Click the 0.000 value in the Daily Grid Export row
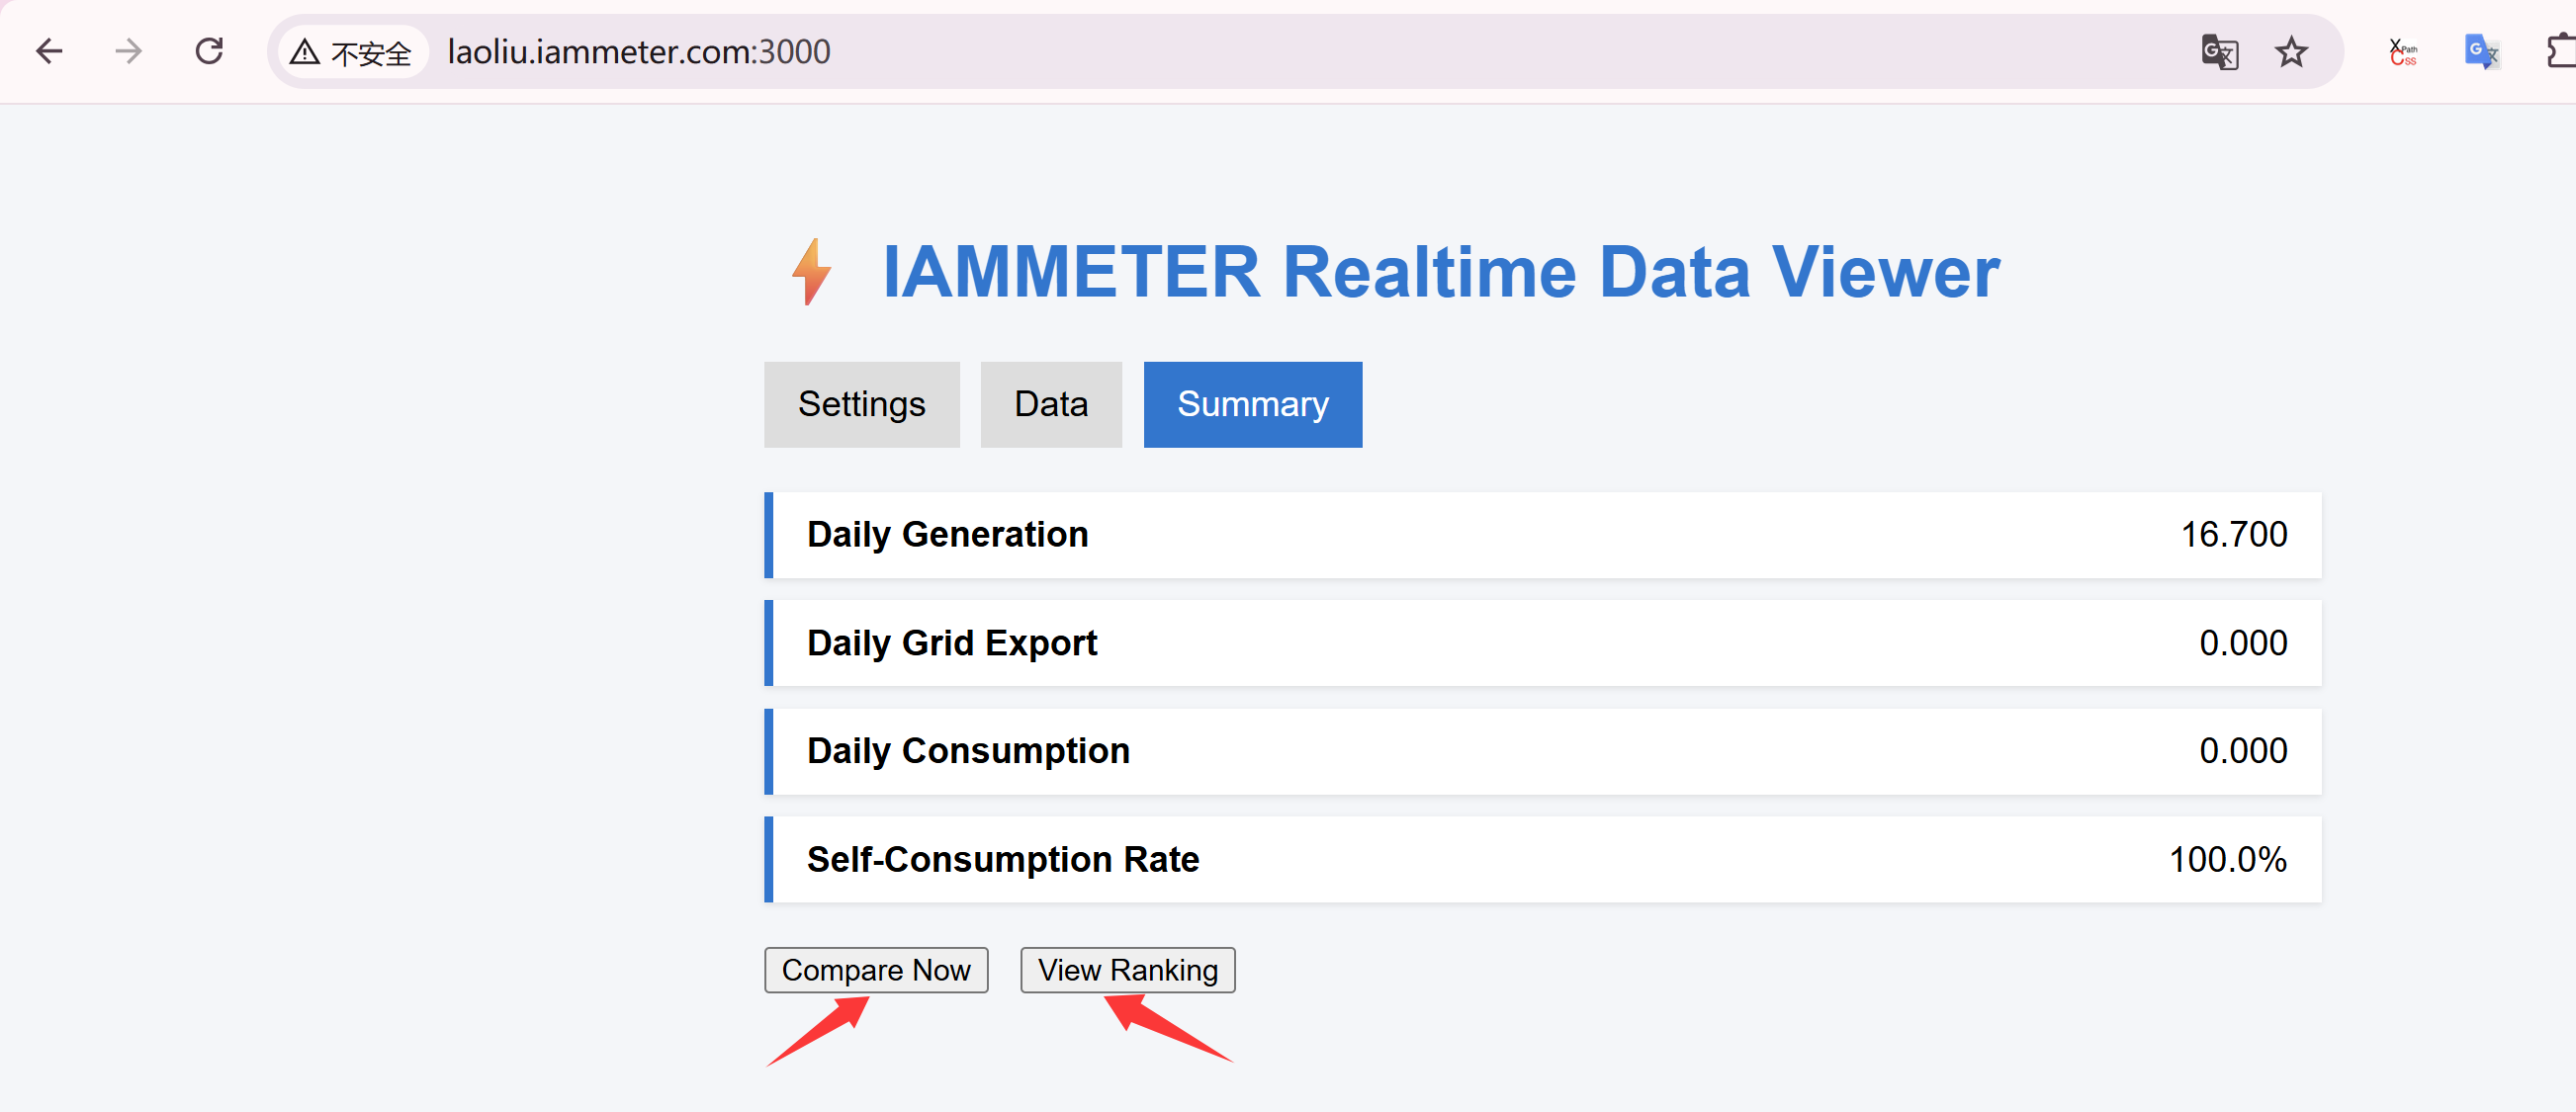This screenshot has width=2576, height=1112. [2242, 642]
